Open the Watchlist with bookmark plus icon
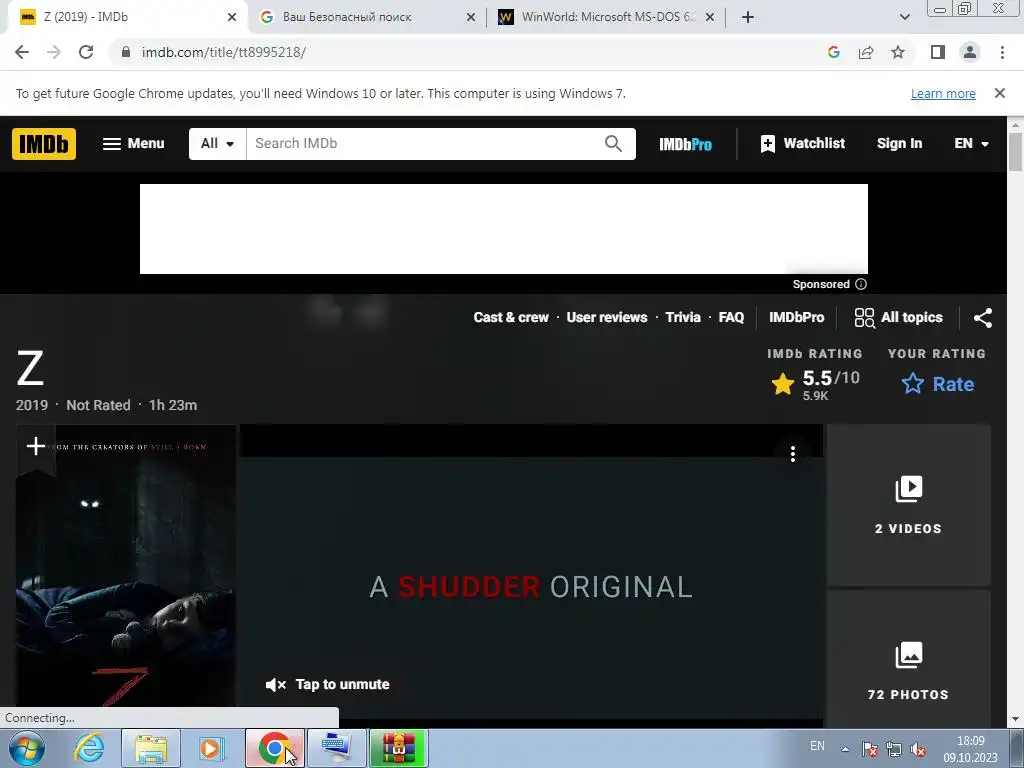The width and height of the screenshot is (1024, 768). (803, 144)
